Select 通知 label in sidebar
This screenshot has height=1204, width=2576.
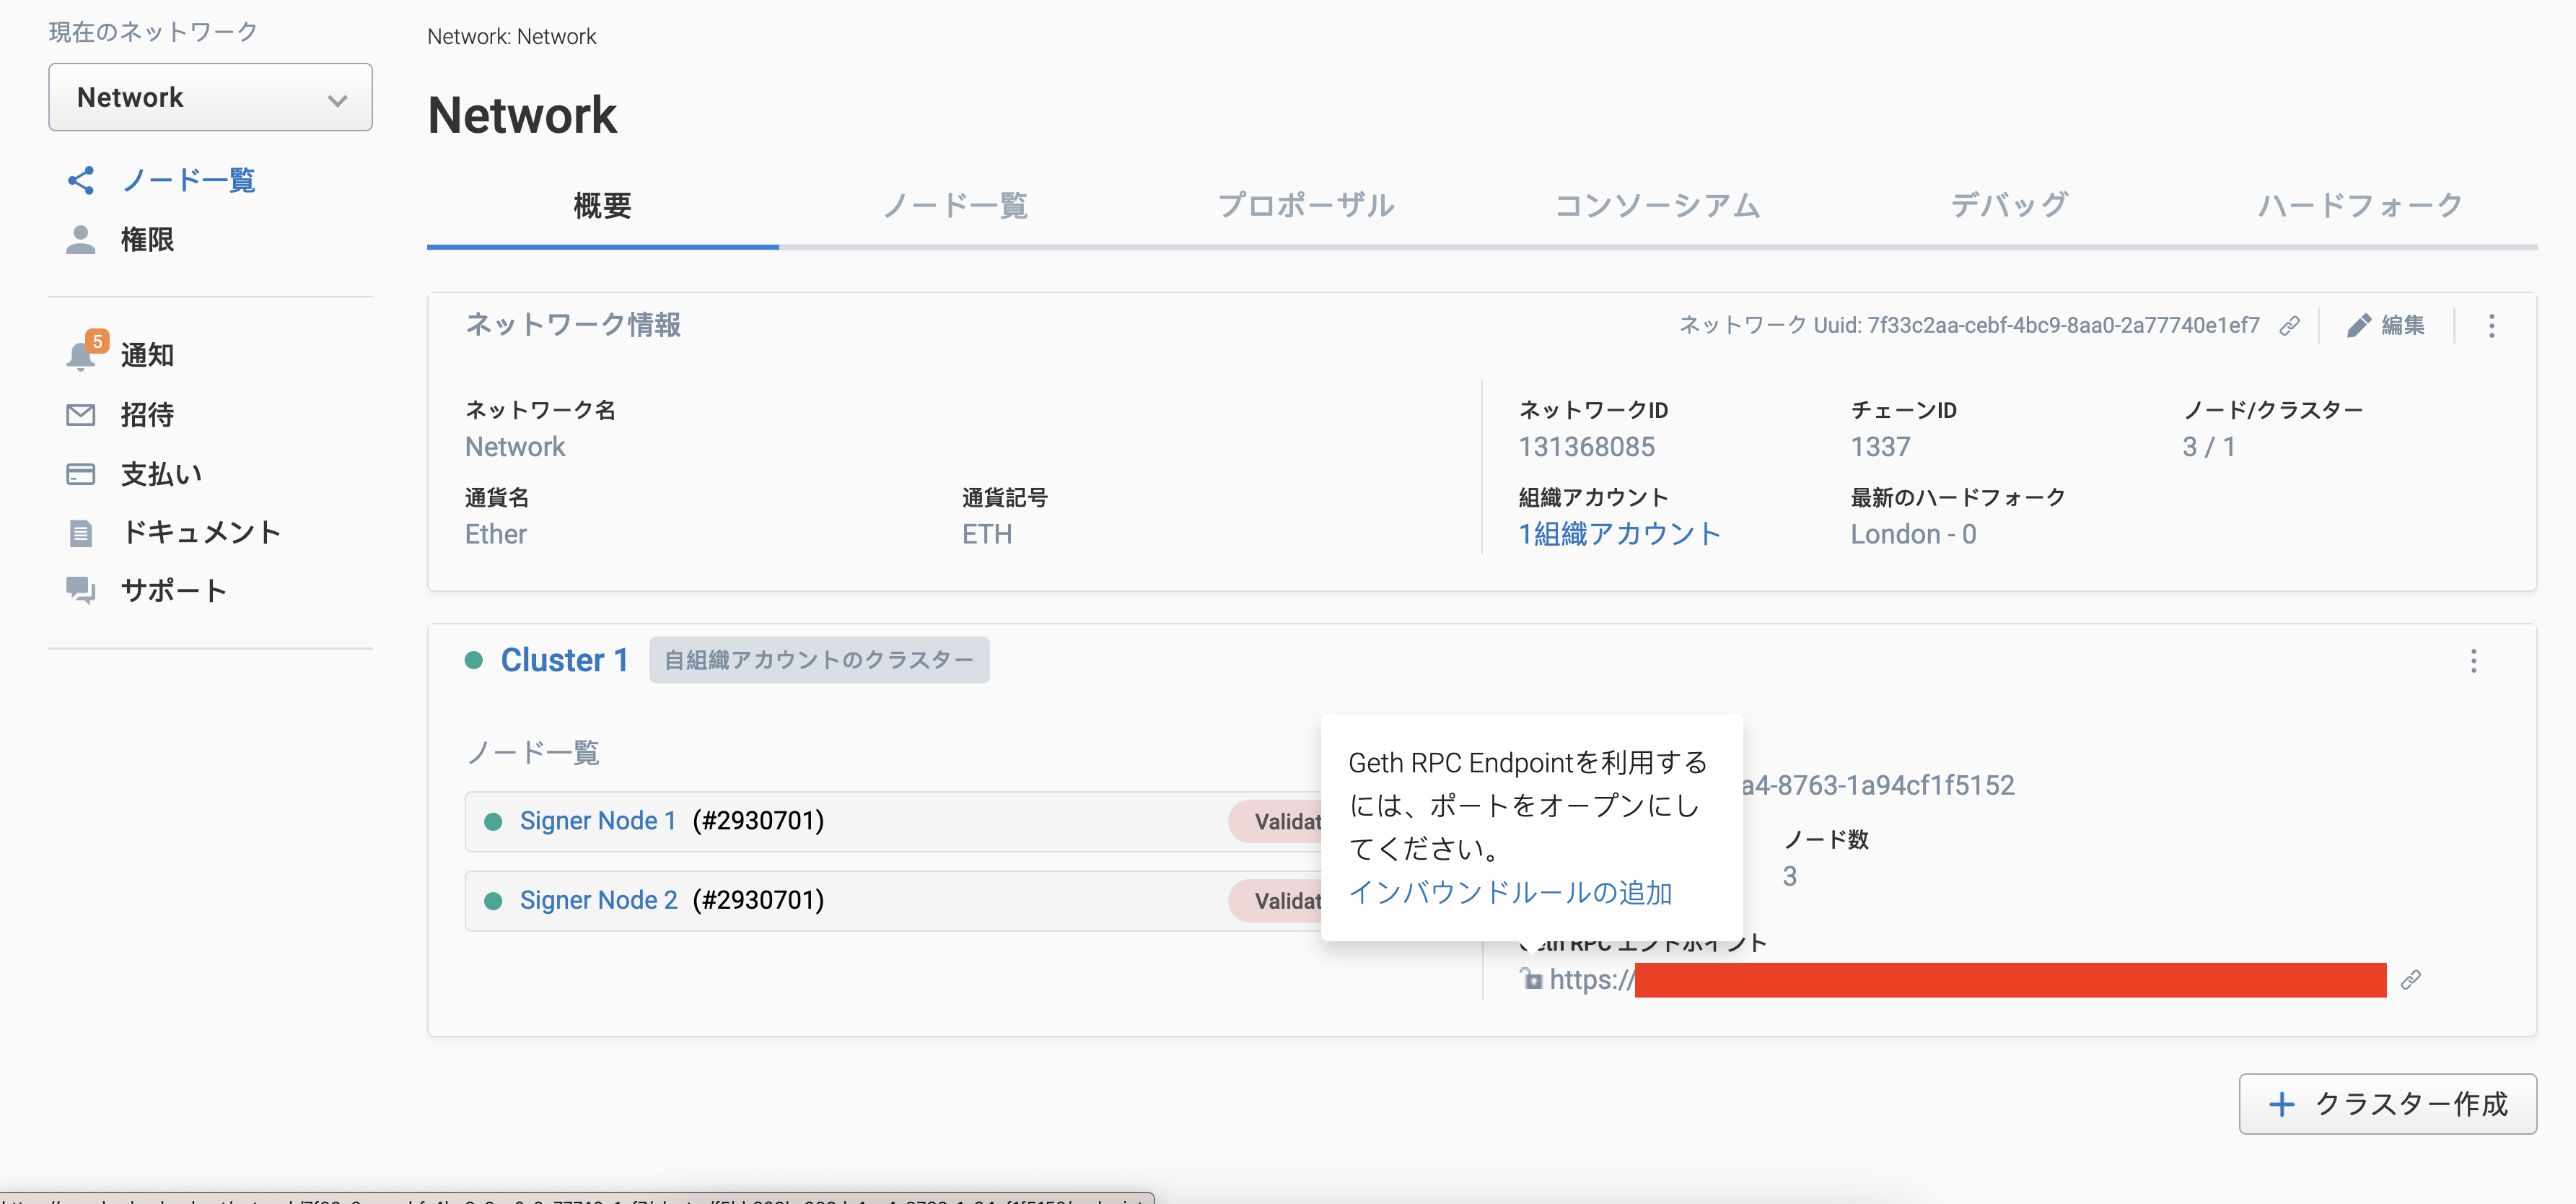coord(147,355)
